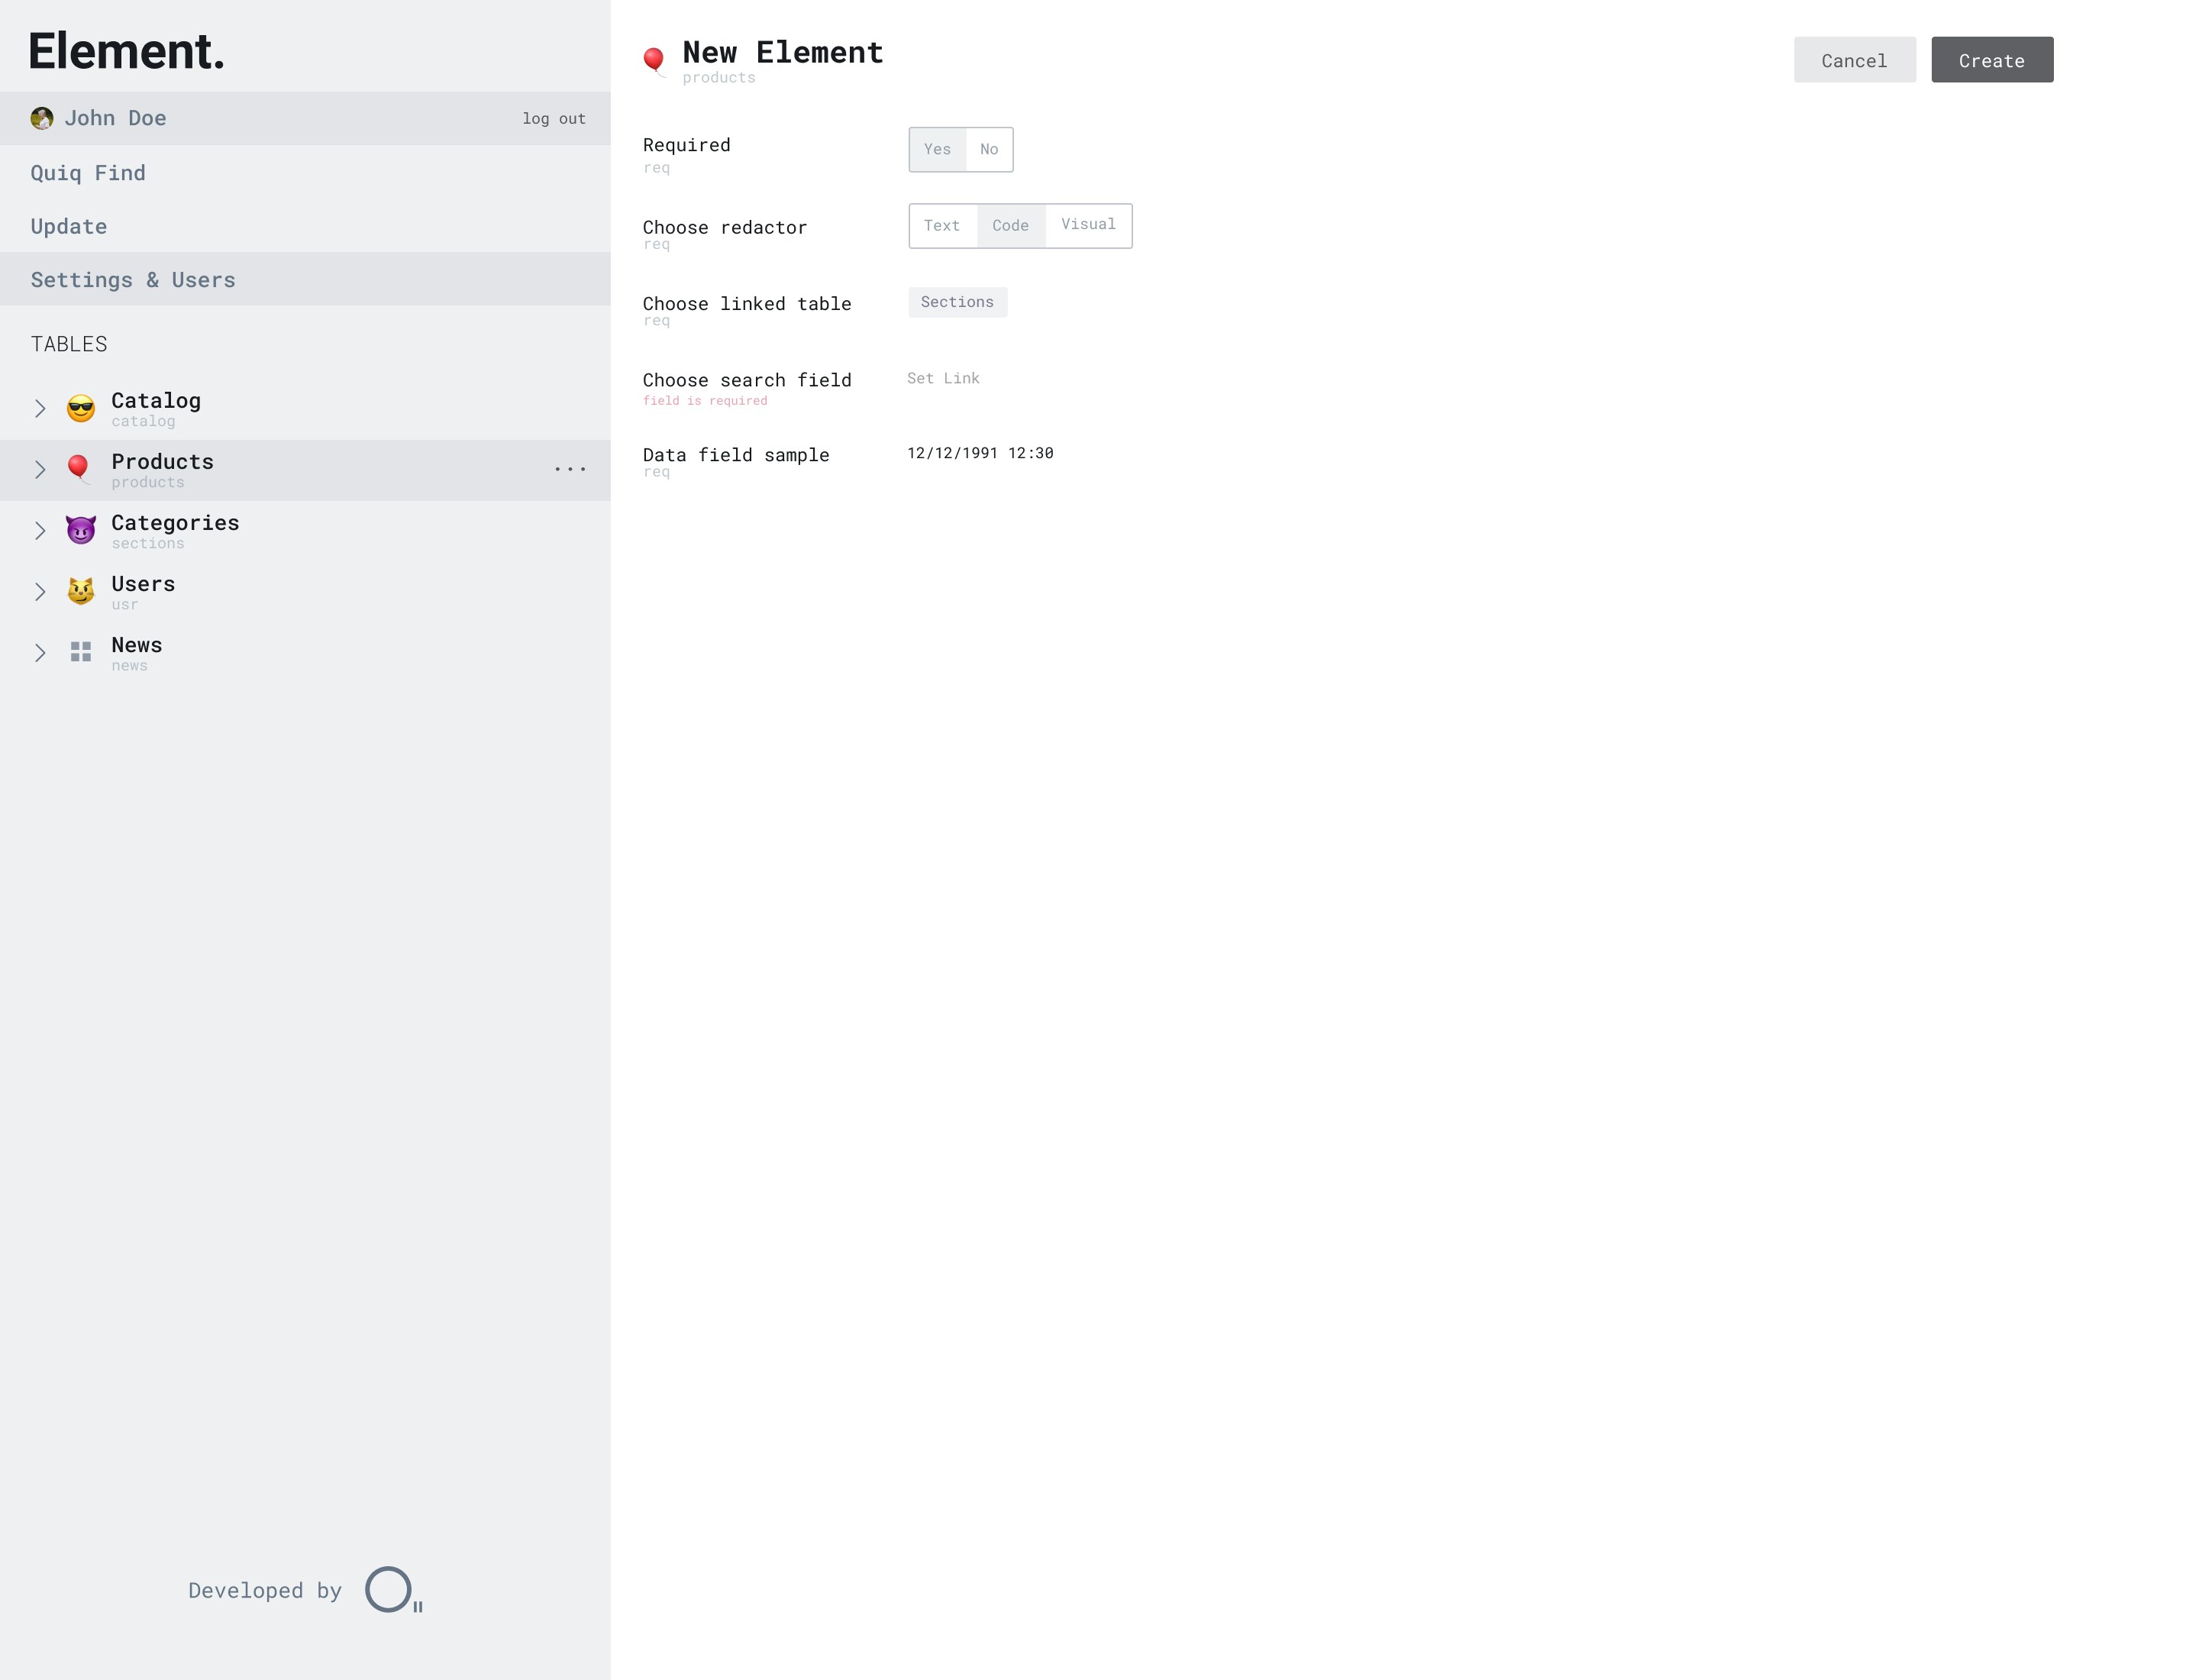
Task: Expand the Categories table chevron
Action: [40, 530]
